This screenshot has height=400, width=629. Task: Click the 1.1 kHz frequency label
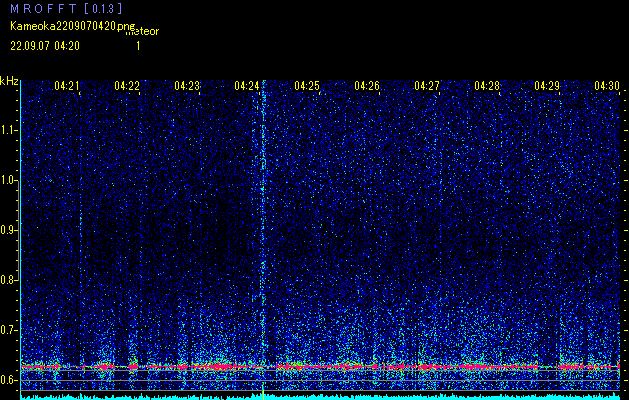(8, 130)
